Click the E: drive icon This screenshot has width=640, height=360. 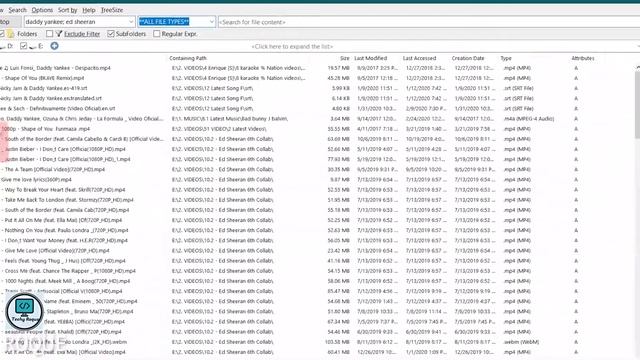coord(33,47)
